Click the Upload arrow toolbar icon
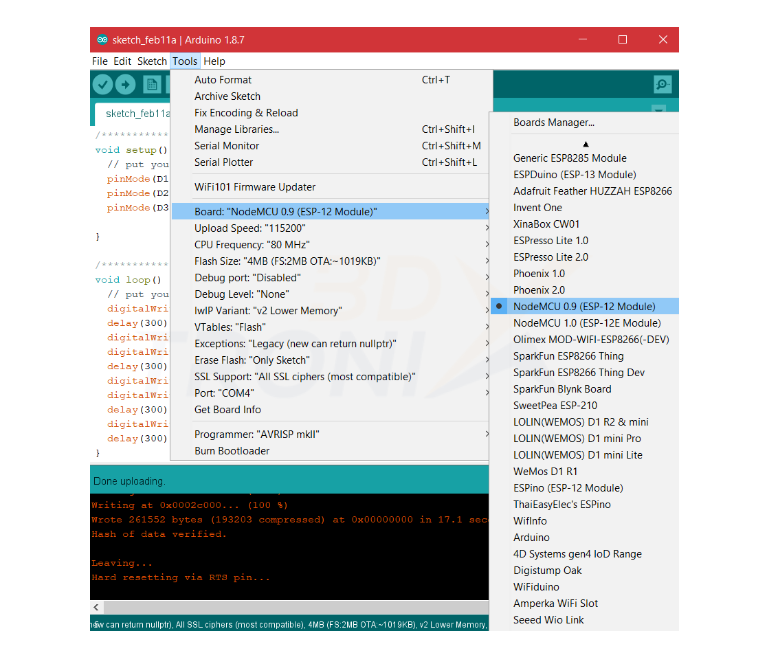Image resolution: width=768 pixels, height=666 pixels. click(127, 85)
